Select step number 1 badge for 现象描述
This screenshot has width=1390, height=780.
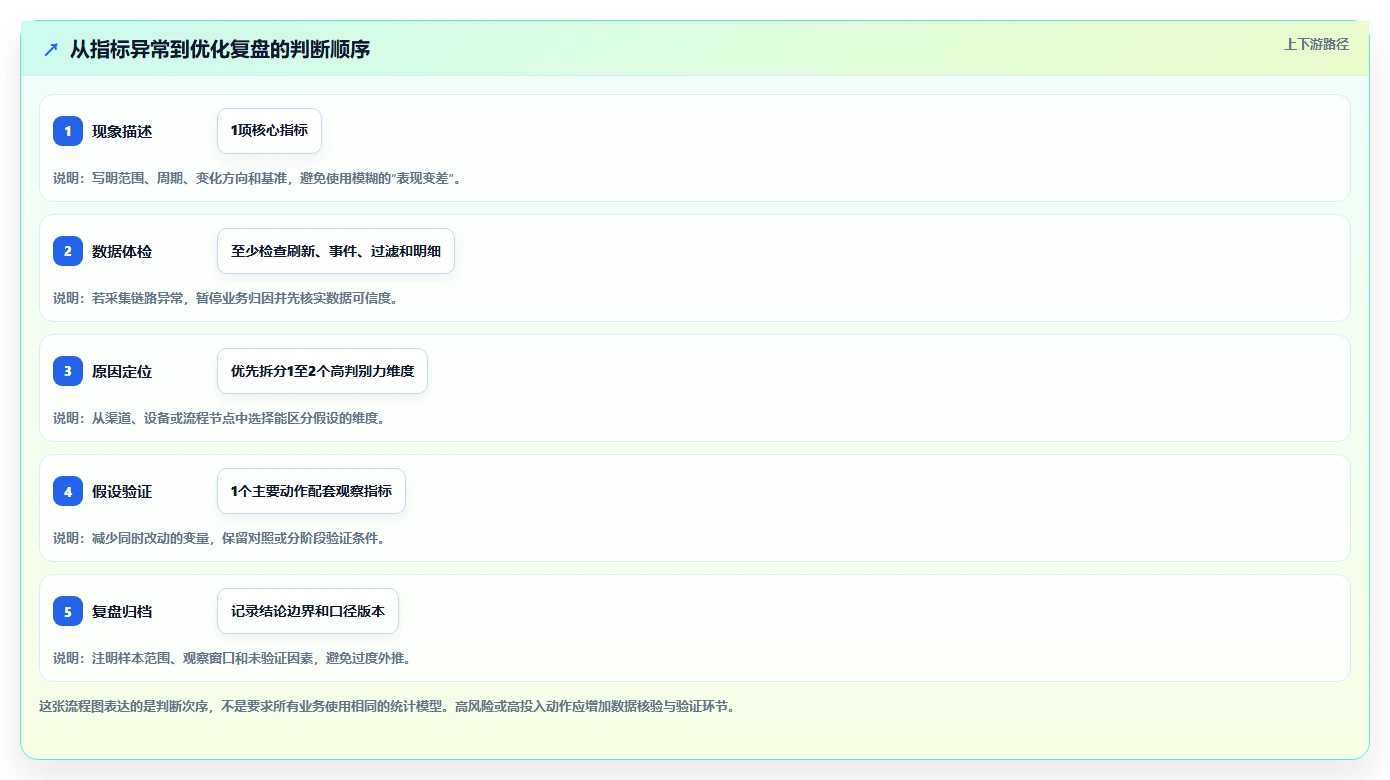[x=68, y=131]
